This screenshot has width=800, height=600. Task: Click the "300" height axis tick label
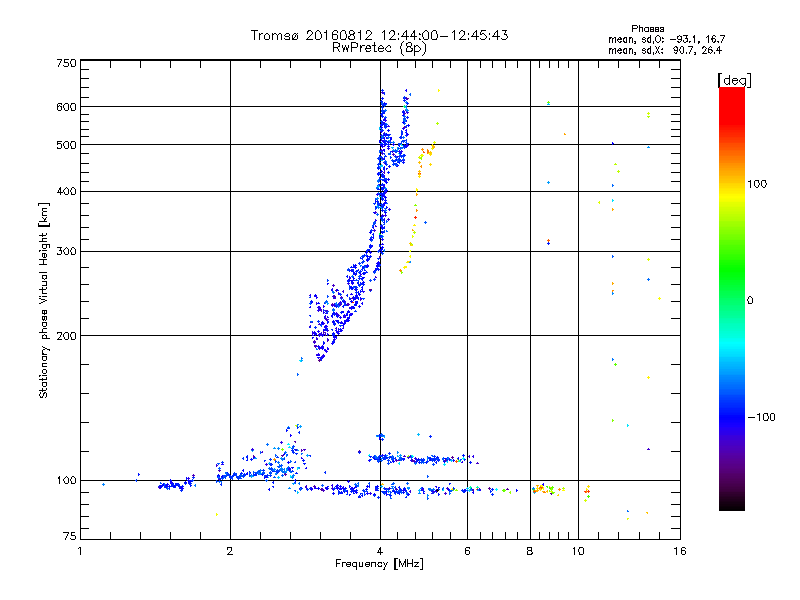66,252
